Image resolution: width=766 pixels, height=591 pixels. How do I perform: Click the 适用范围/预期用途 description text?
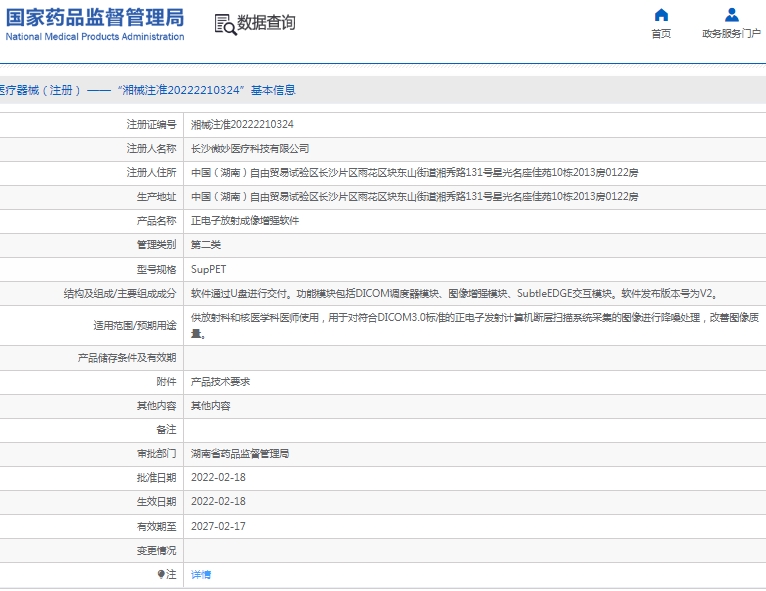coord(474,325)
